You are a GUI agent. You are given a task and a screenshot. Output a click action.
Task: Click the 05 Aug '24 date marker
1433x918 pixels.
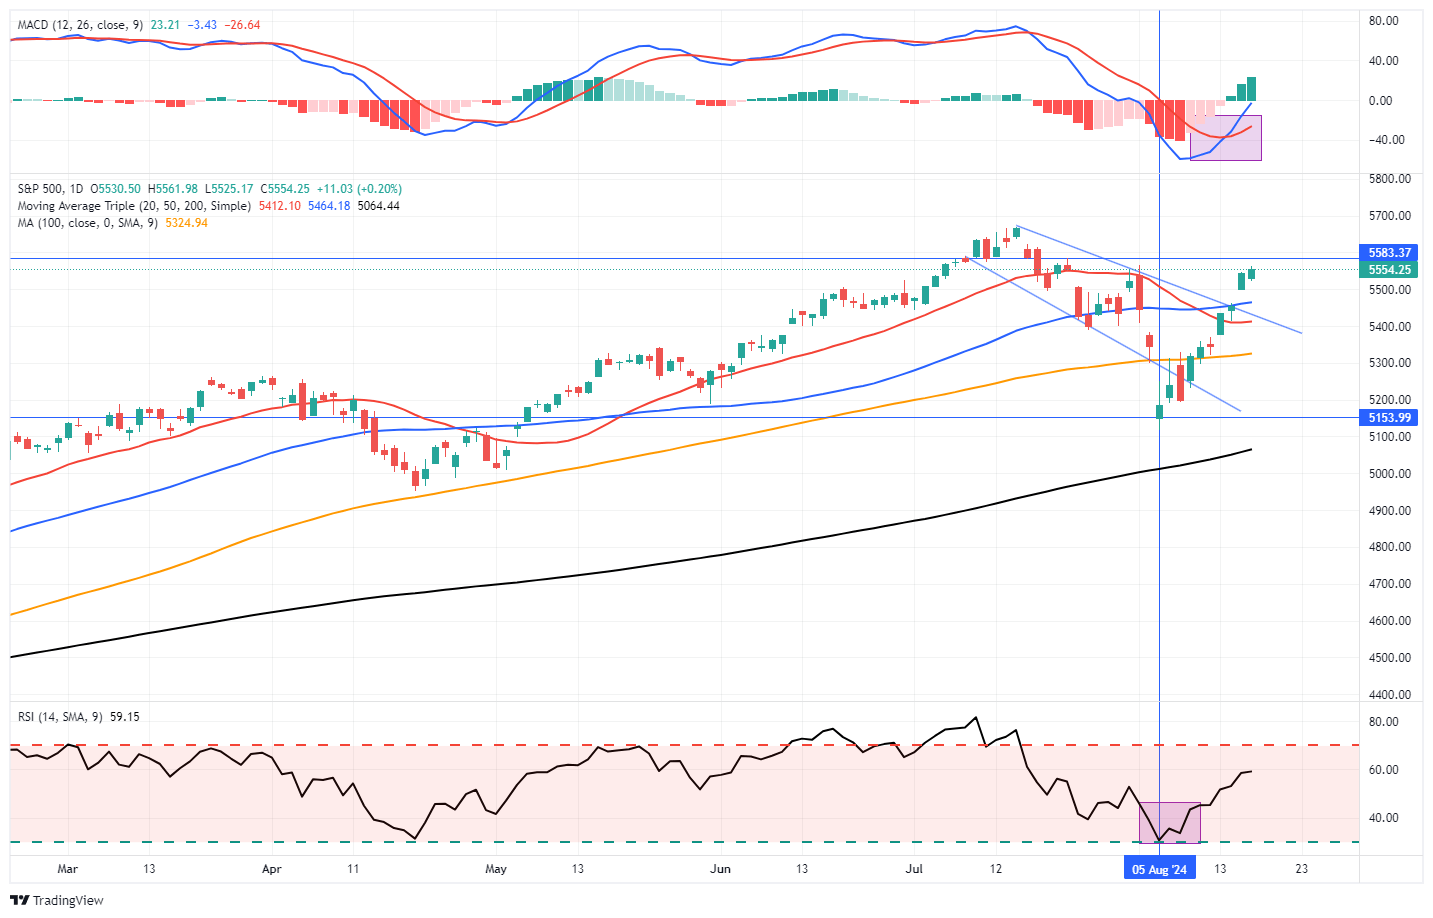click(x=1159, y=869)
